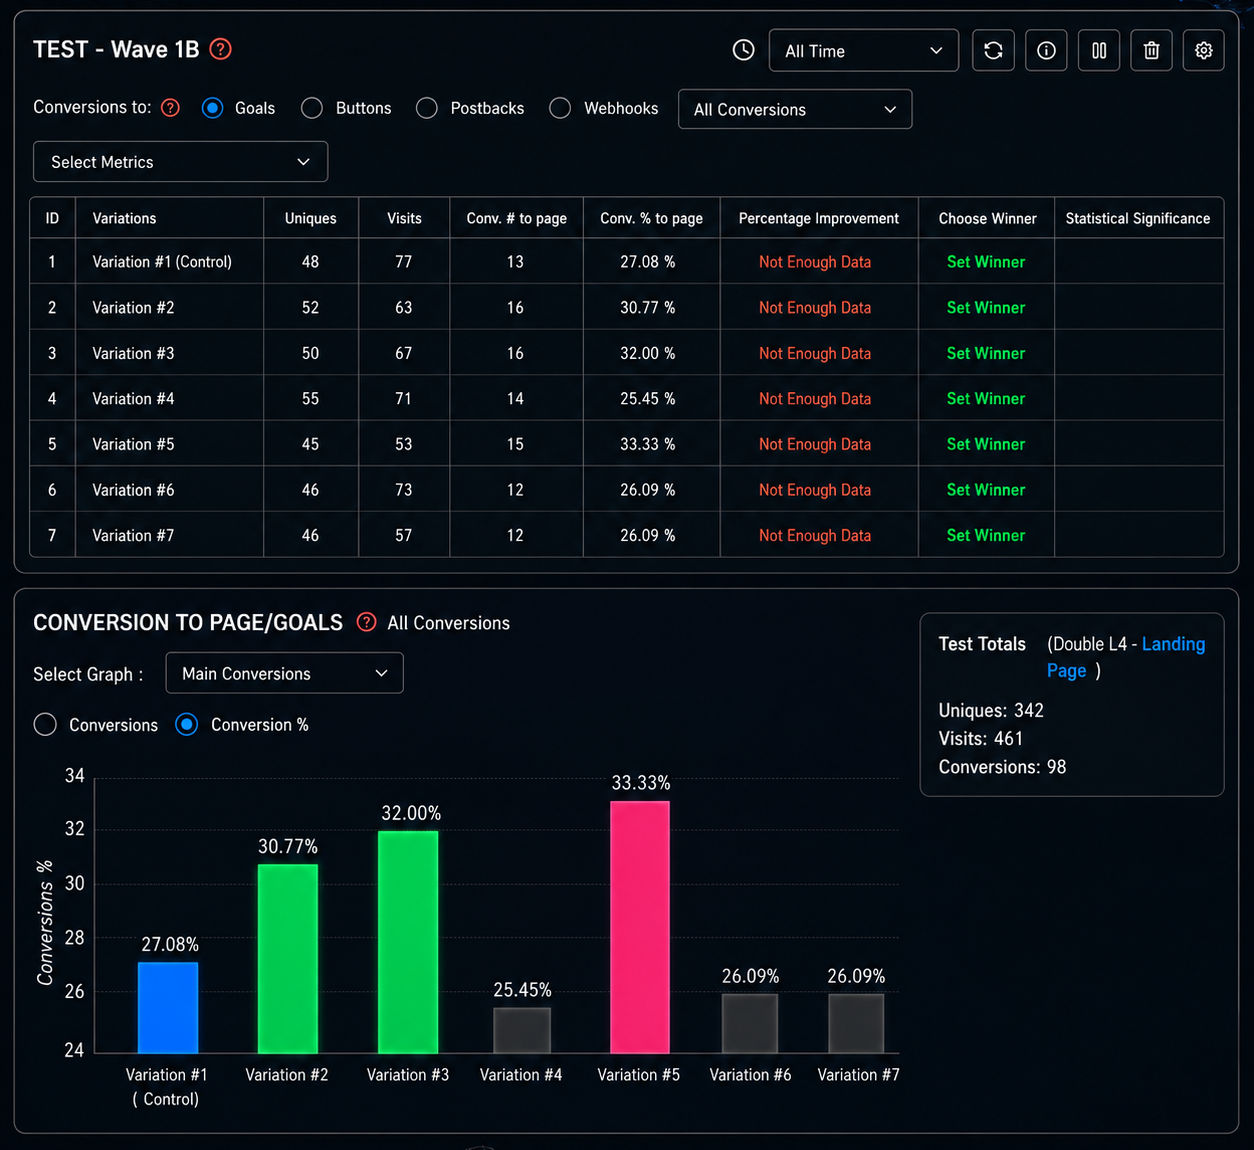Screen dimensions: 1254x1150
Task: Click the blue Variation #1 Control bar
Action: point(168,1007)
